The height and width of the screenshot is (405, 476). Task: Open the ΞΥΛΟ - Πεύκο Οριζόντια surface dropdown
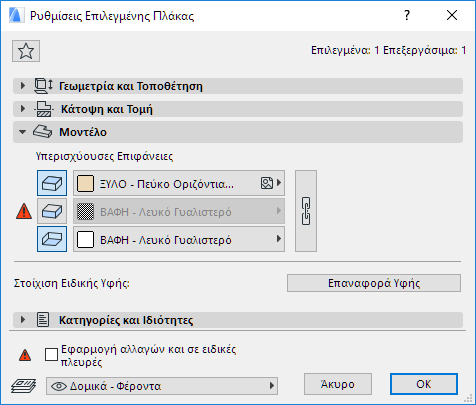click(x=179, y=183)
